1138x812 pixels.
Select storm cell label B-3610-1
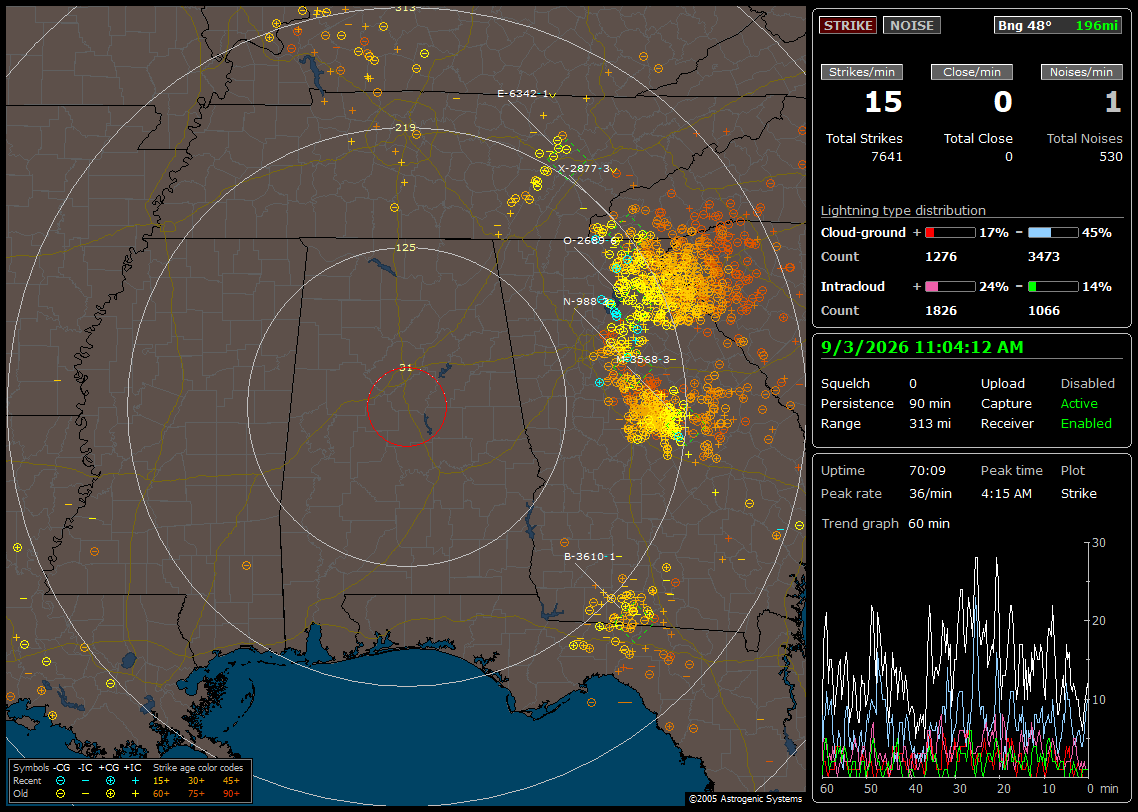[x=589, y=557]
